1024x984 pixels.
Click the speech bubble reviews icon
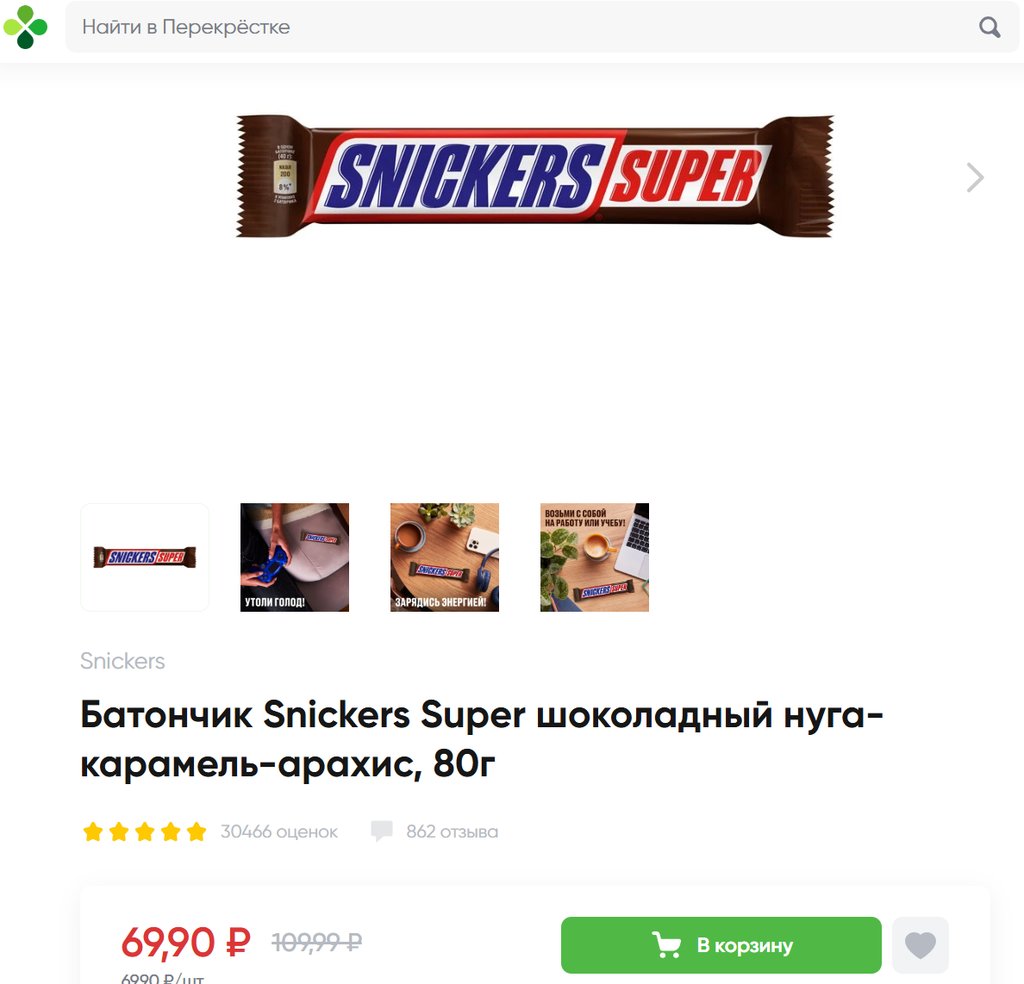point(381,831)
